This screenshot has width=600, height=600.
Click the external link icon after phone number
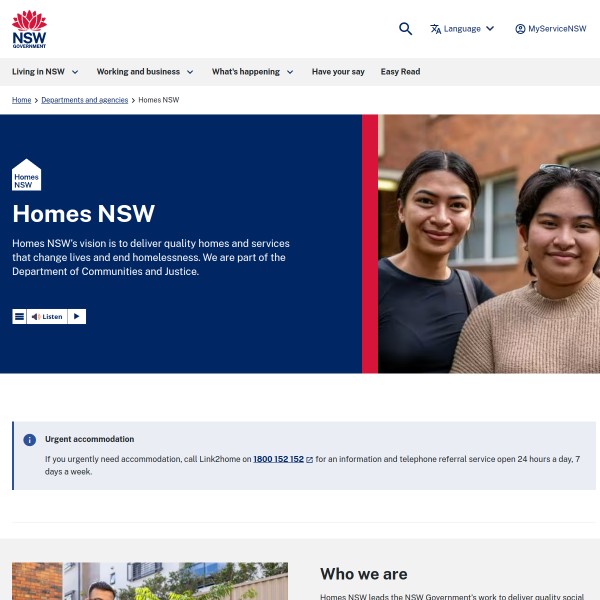(x=310, y=460)
